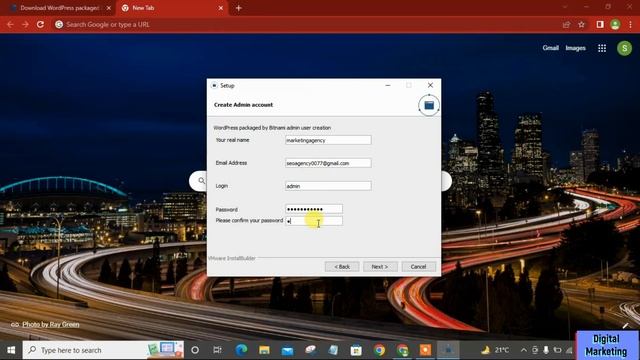Click the Next button in Setup
The height and width of the screenshot is (360, 640).
[x=380, y=267]
